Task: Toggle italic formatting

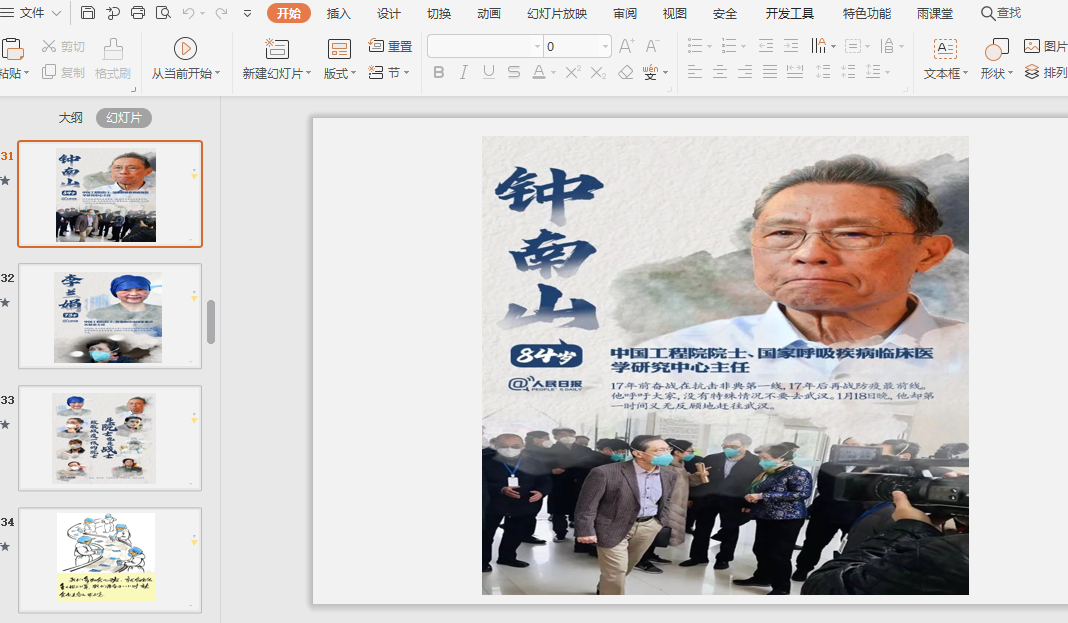Action: (x=463, y=72)
